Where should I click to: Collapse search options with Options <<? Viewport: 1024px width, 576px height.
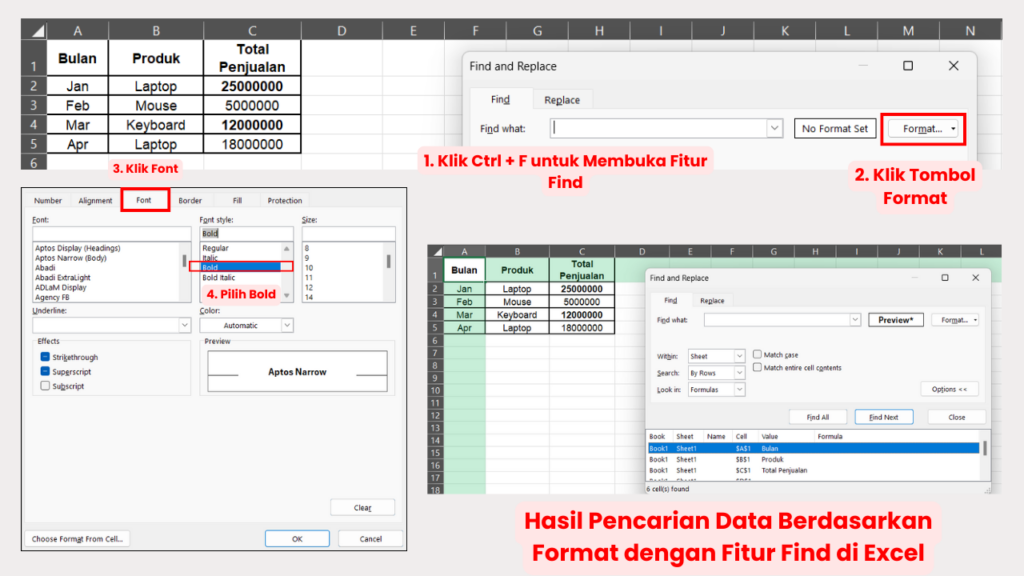949,388
